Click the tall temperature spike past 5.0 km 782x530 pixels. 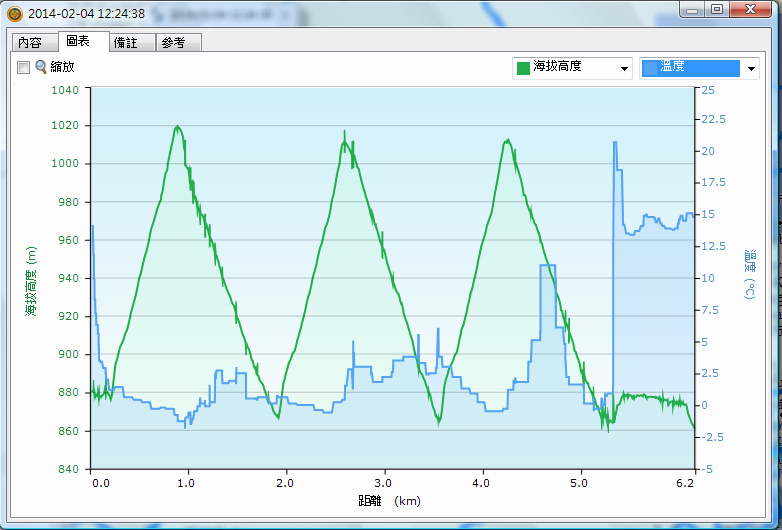[x=615, y=144]
